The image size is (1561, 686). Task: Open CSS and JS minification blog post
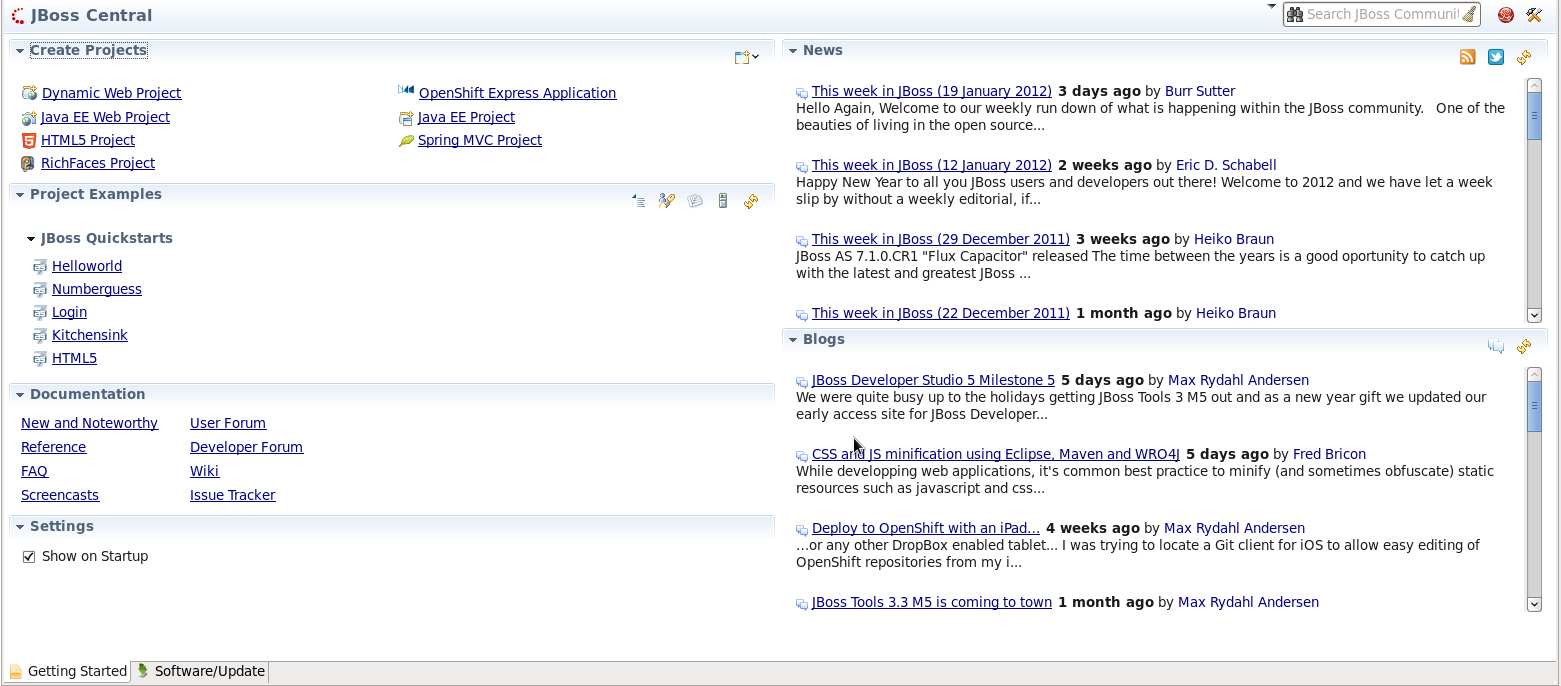pos(996,454)
